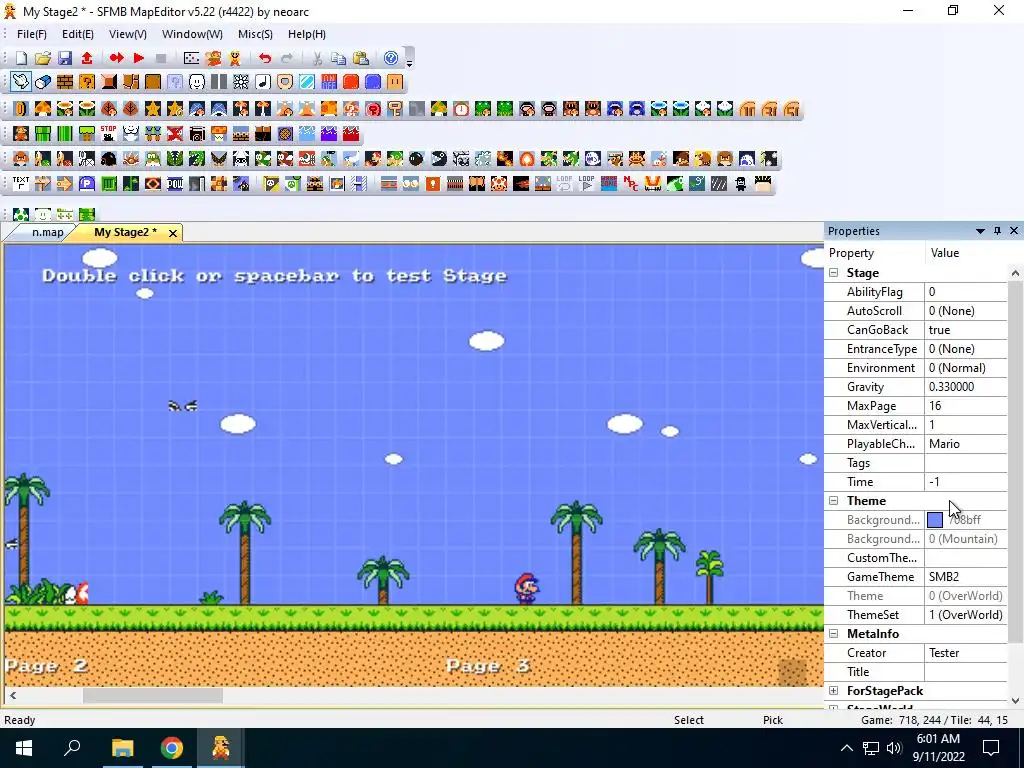Select the green warp pipe icon
1024x768 pixels.
(x=43, y=134)
